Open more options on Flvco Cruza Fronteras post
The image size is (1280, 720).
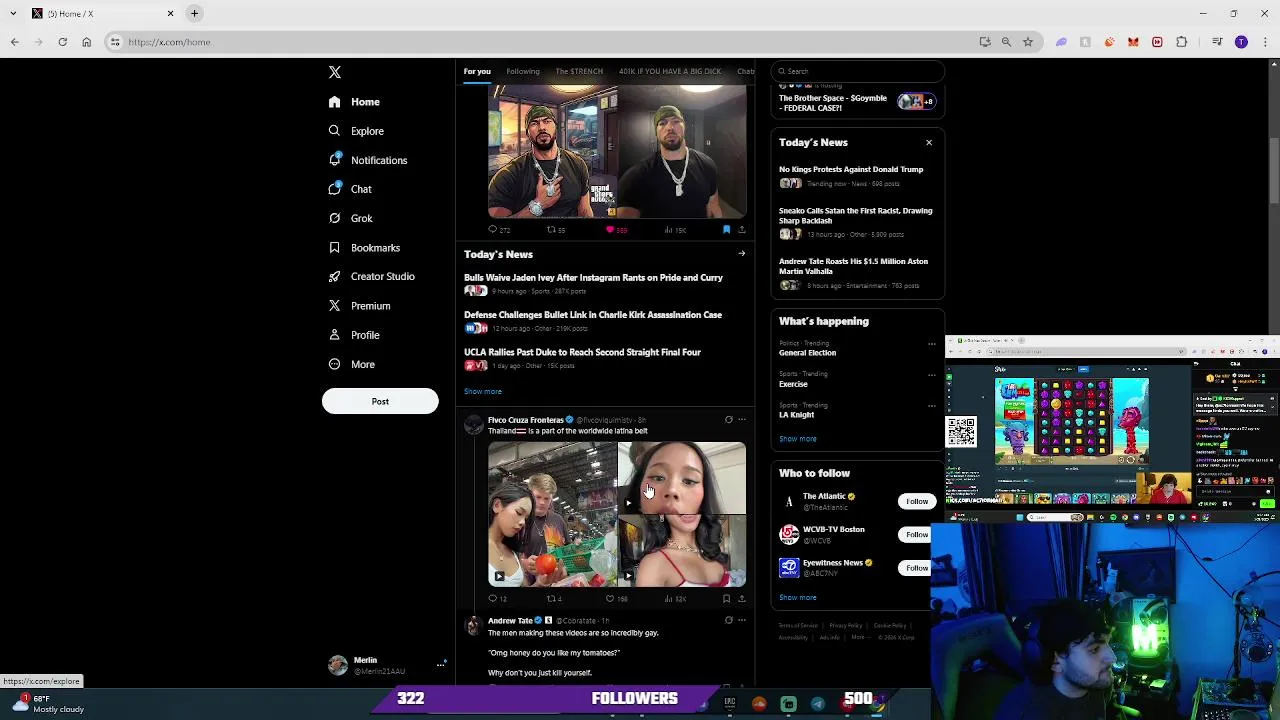point(741,420)
